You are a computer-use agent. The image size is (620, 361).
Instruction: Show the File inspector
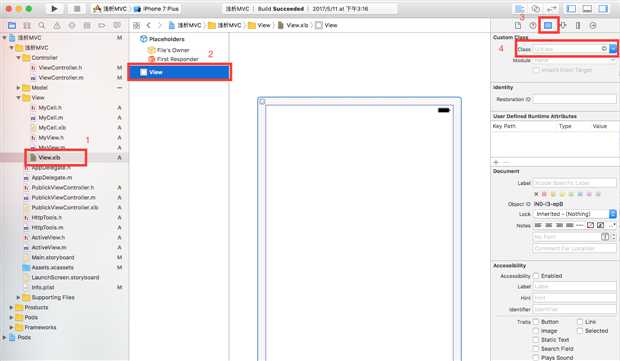point(518,25)
